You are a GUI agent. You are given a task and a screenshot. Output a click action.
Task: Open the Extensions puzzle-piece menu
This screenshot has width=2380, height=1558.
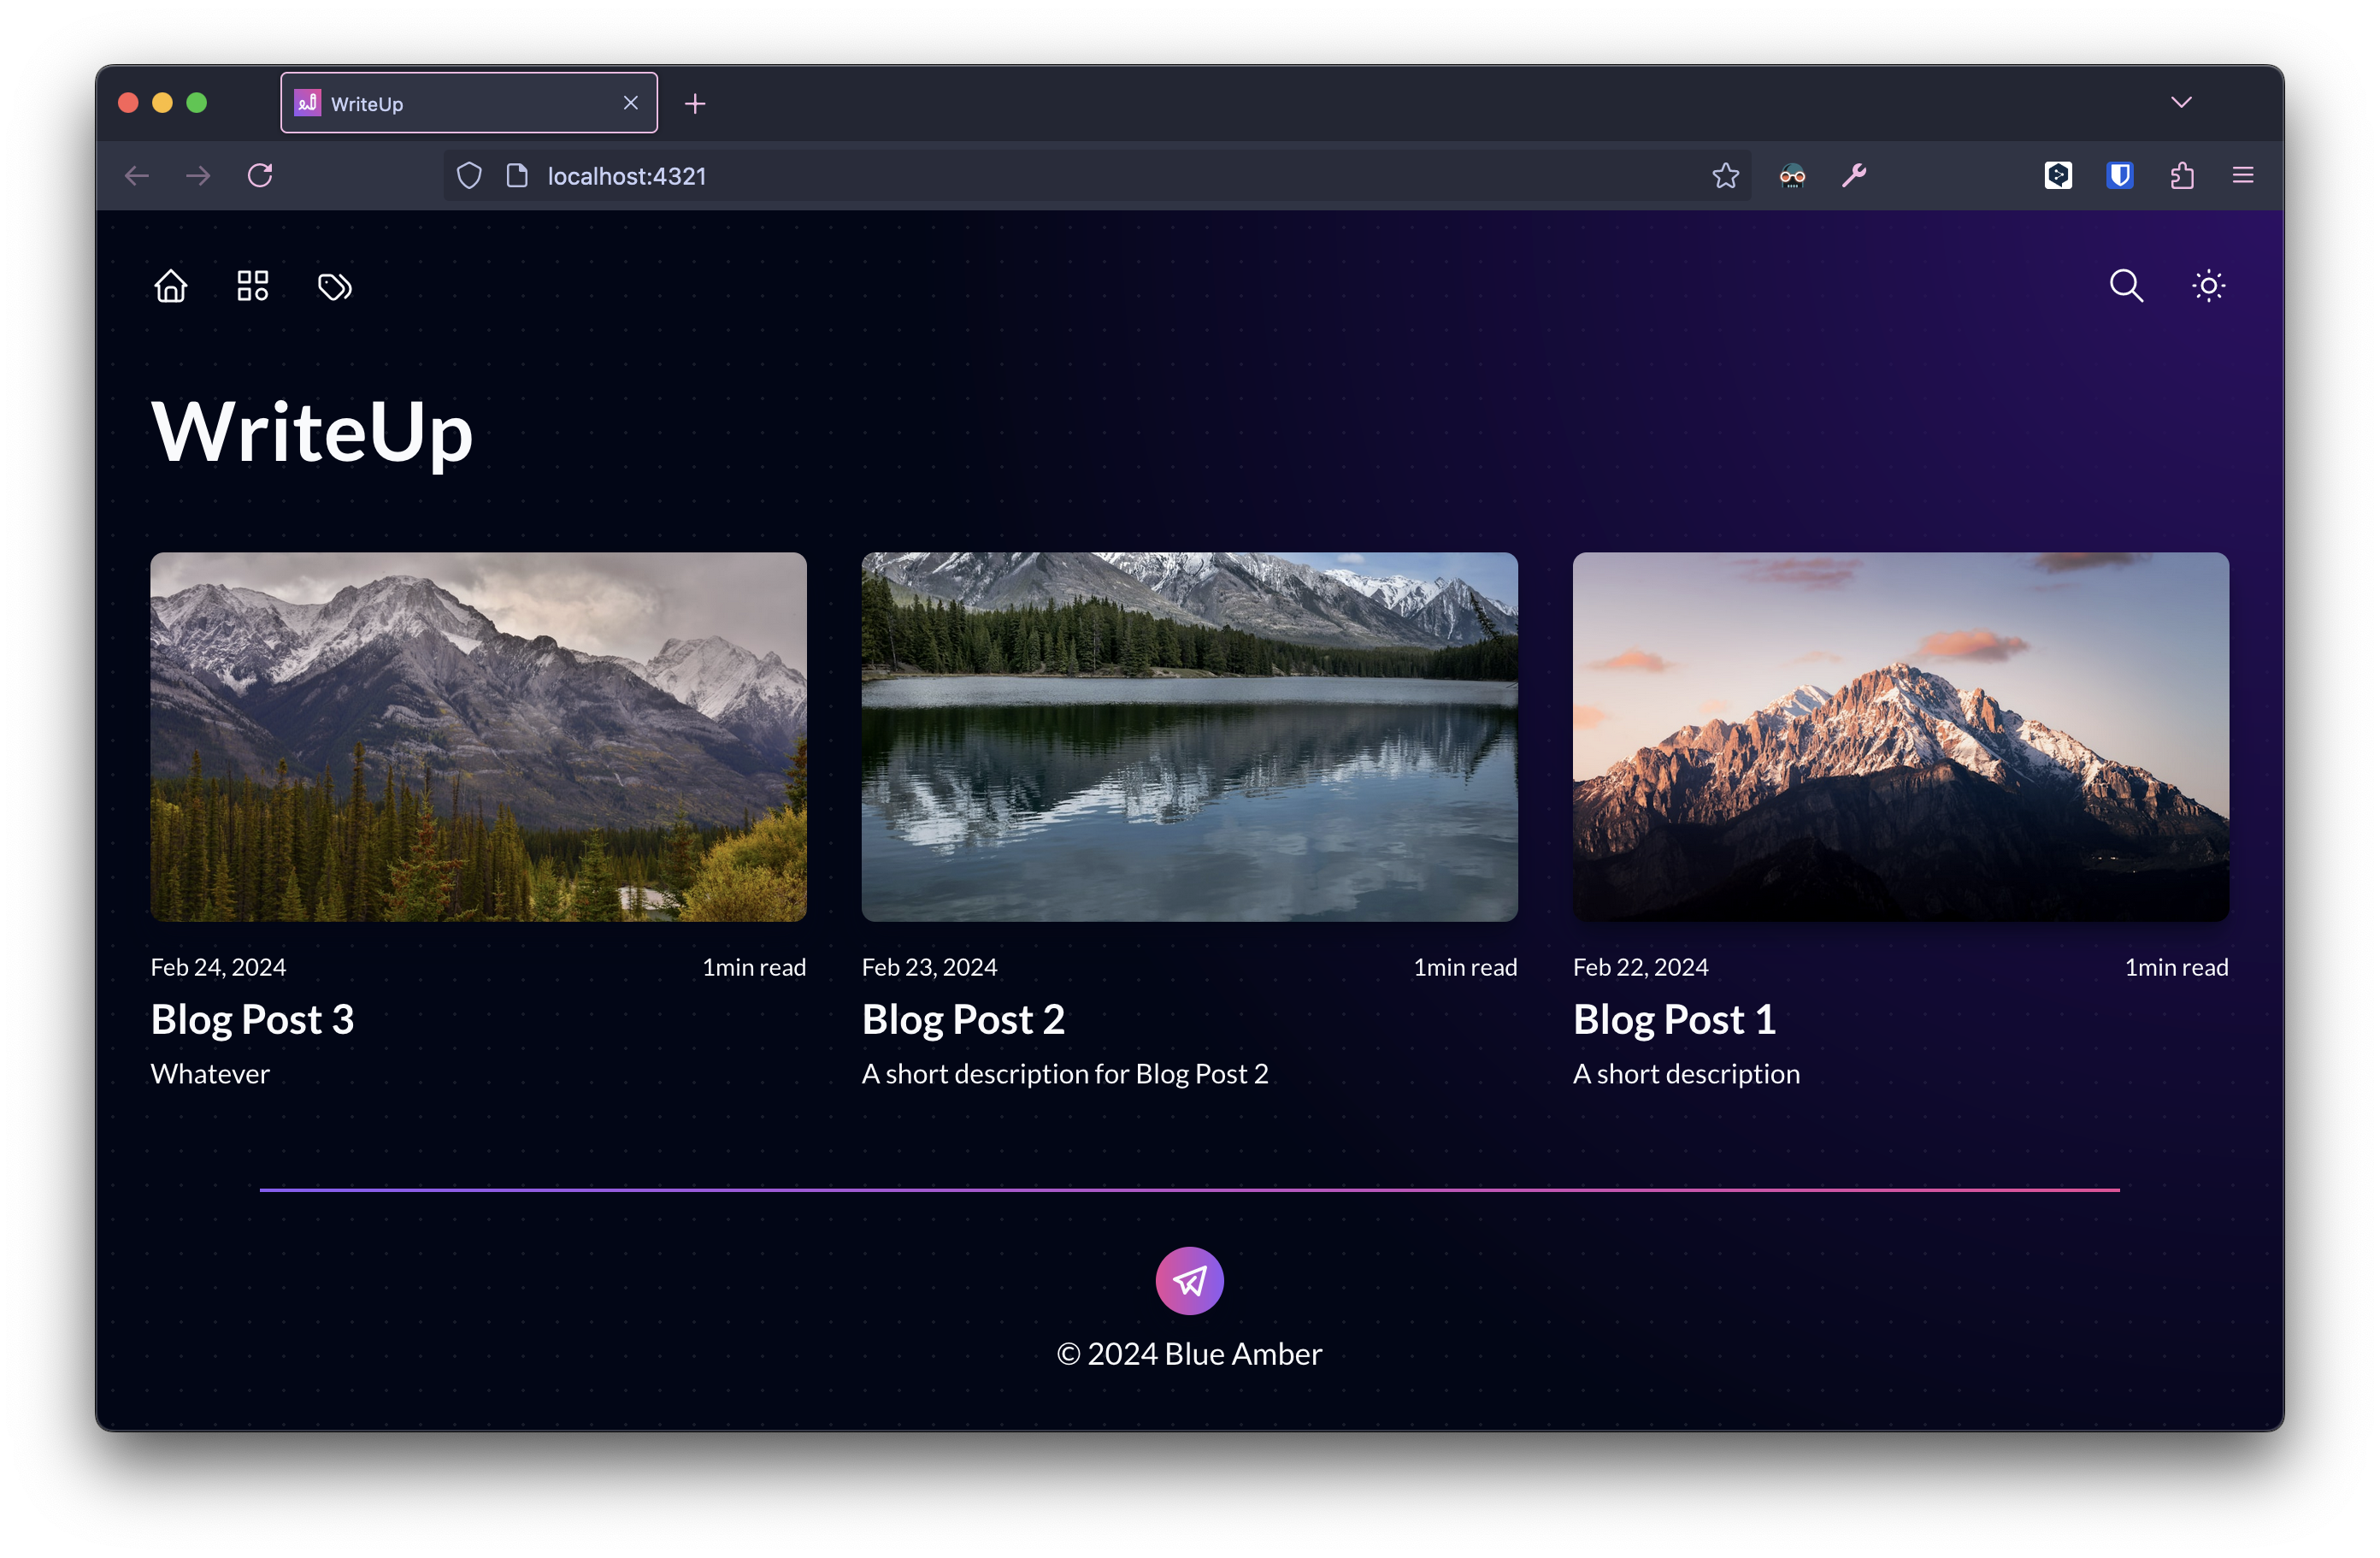pos(2182,176)
